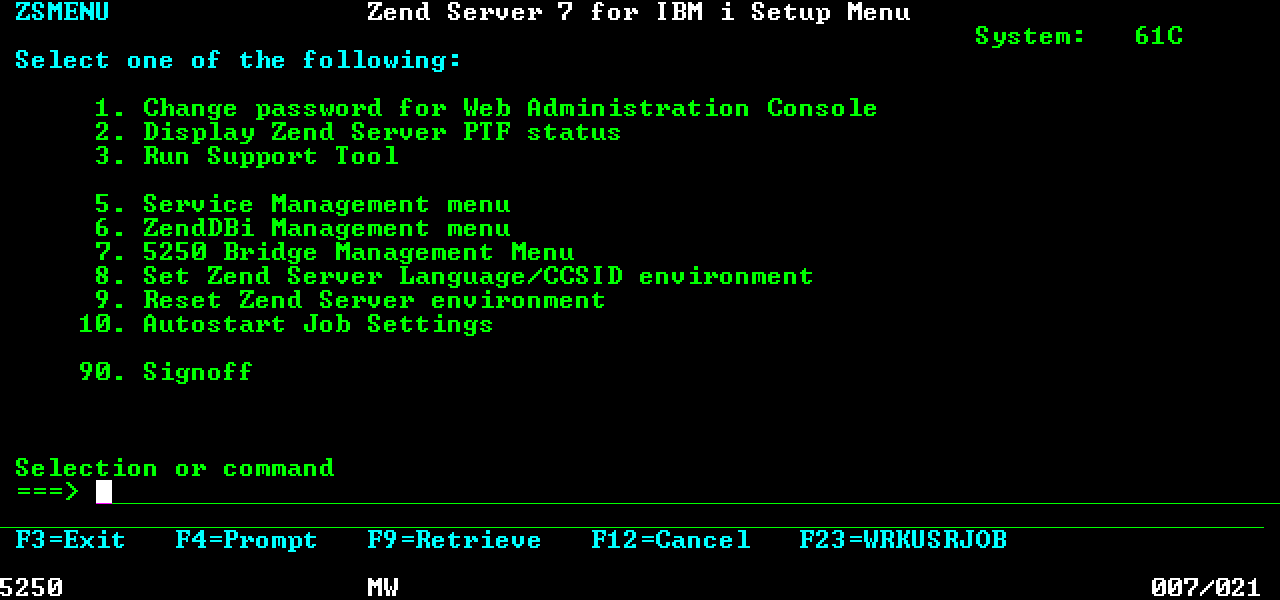Choose option 90 Signoff
The width and height of the screenshot is (1280, 600).
coord(166,372)
